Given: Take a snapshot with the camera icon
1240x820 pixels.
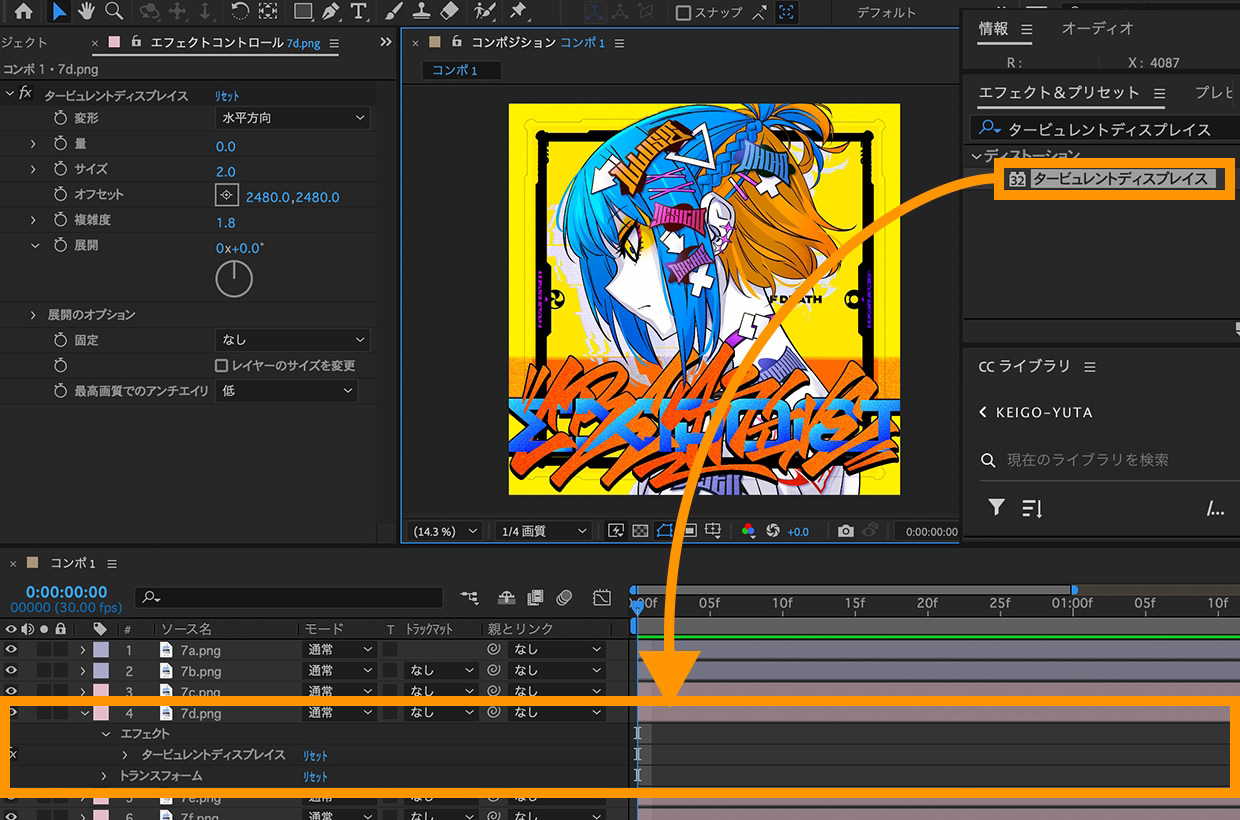Looking at the screenshot, I should tap(846, 531).
